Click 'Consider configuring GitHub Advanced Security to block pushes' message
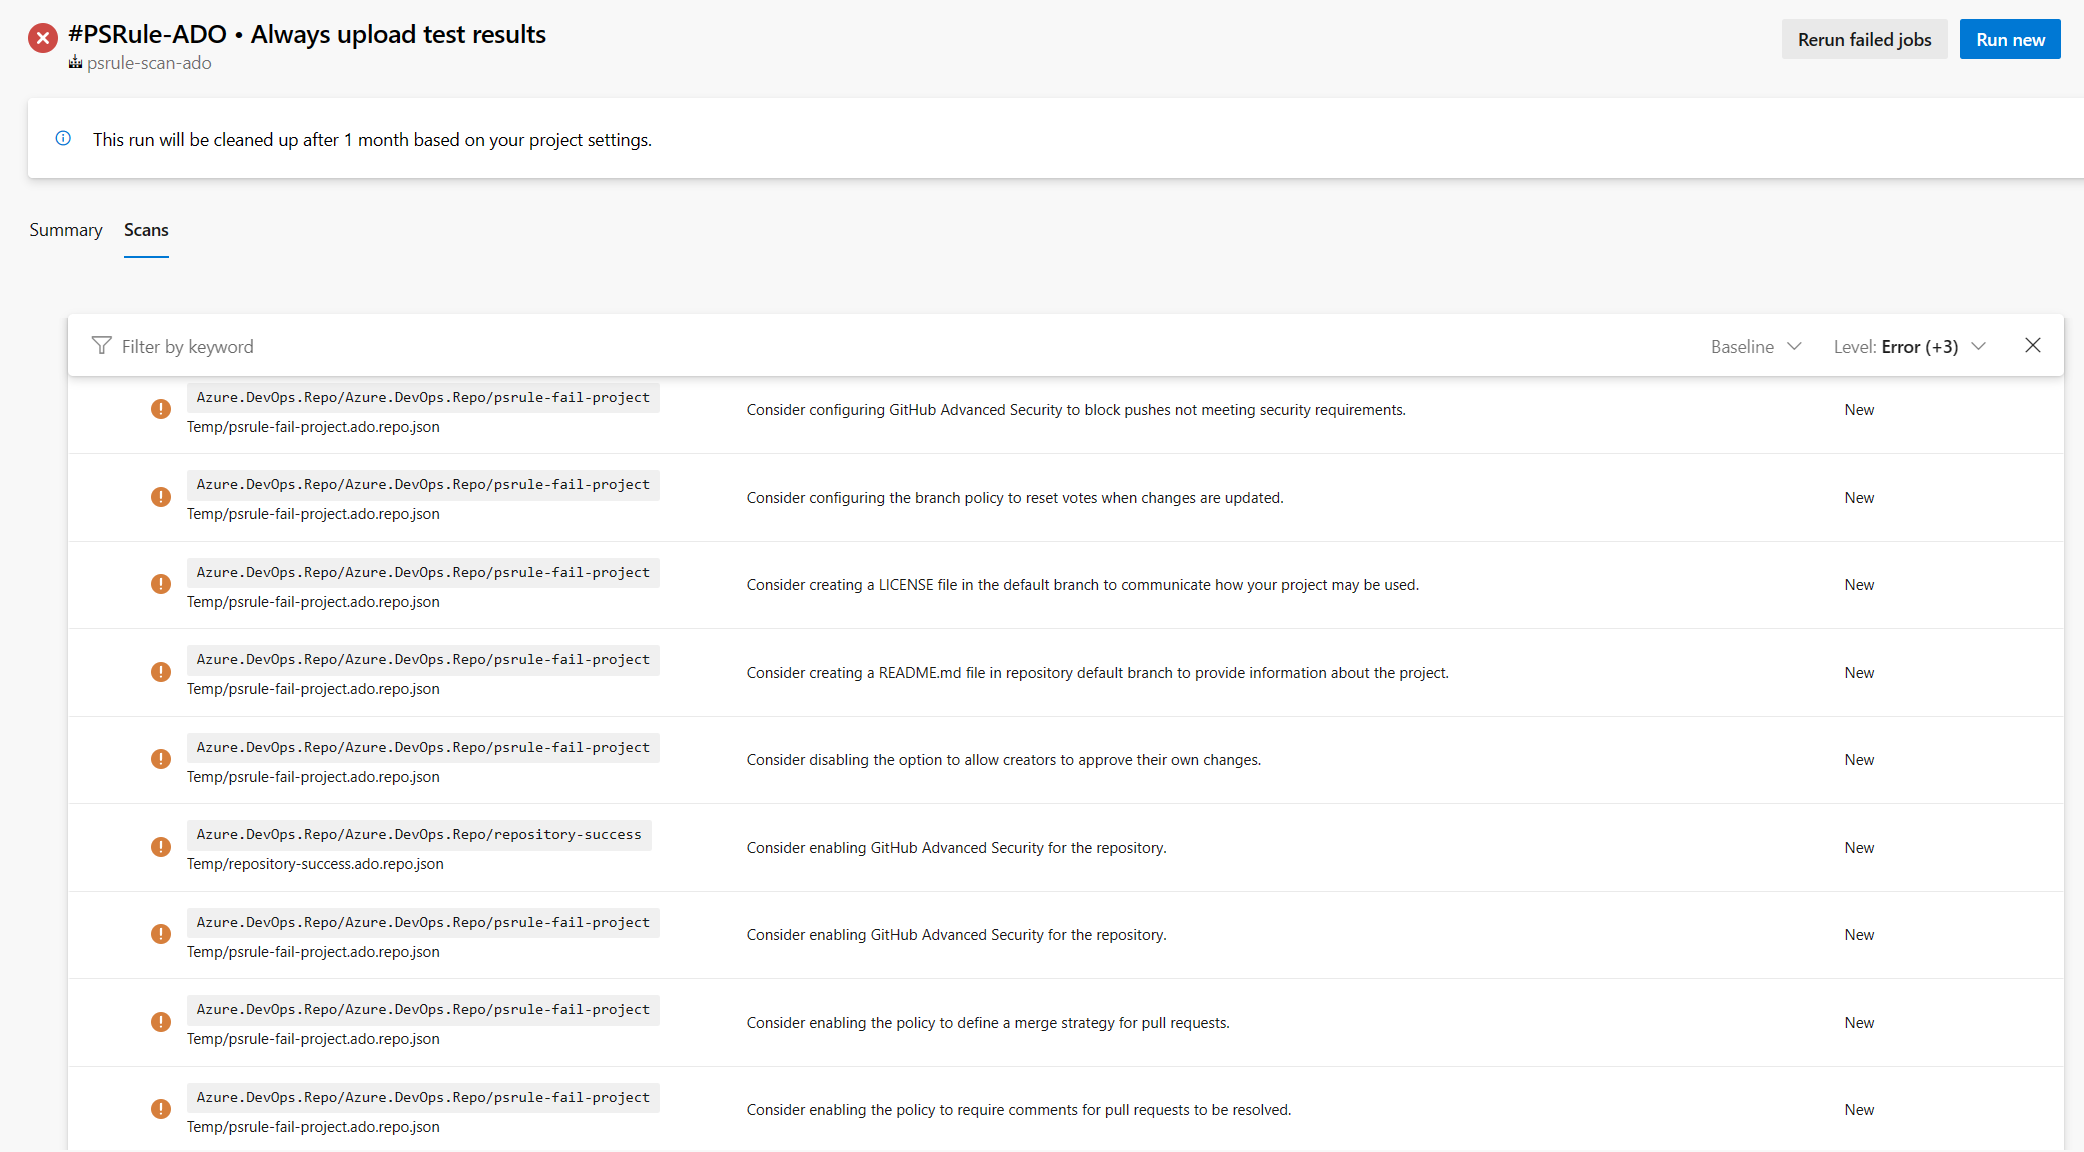The image size is (2084, 1152). [x=1076, y=410]
